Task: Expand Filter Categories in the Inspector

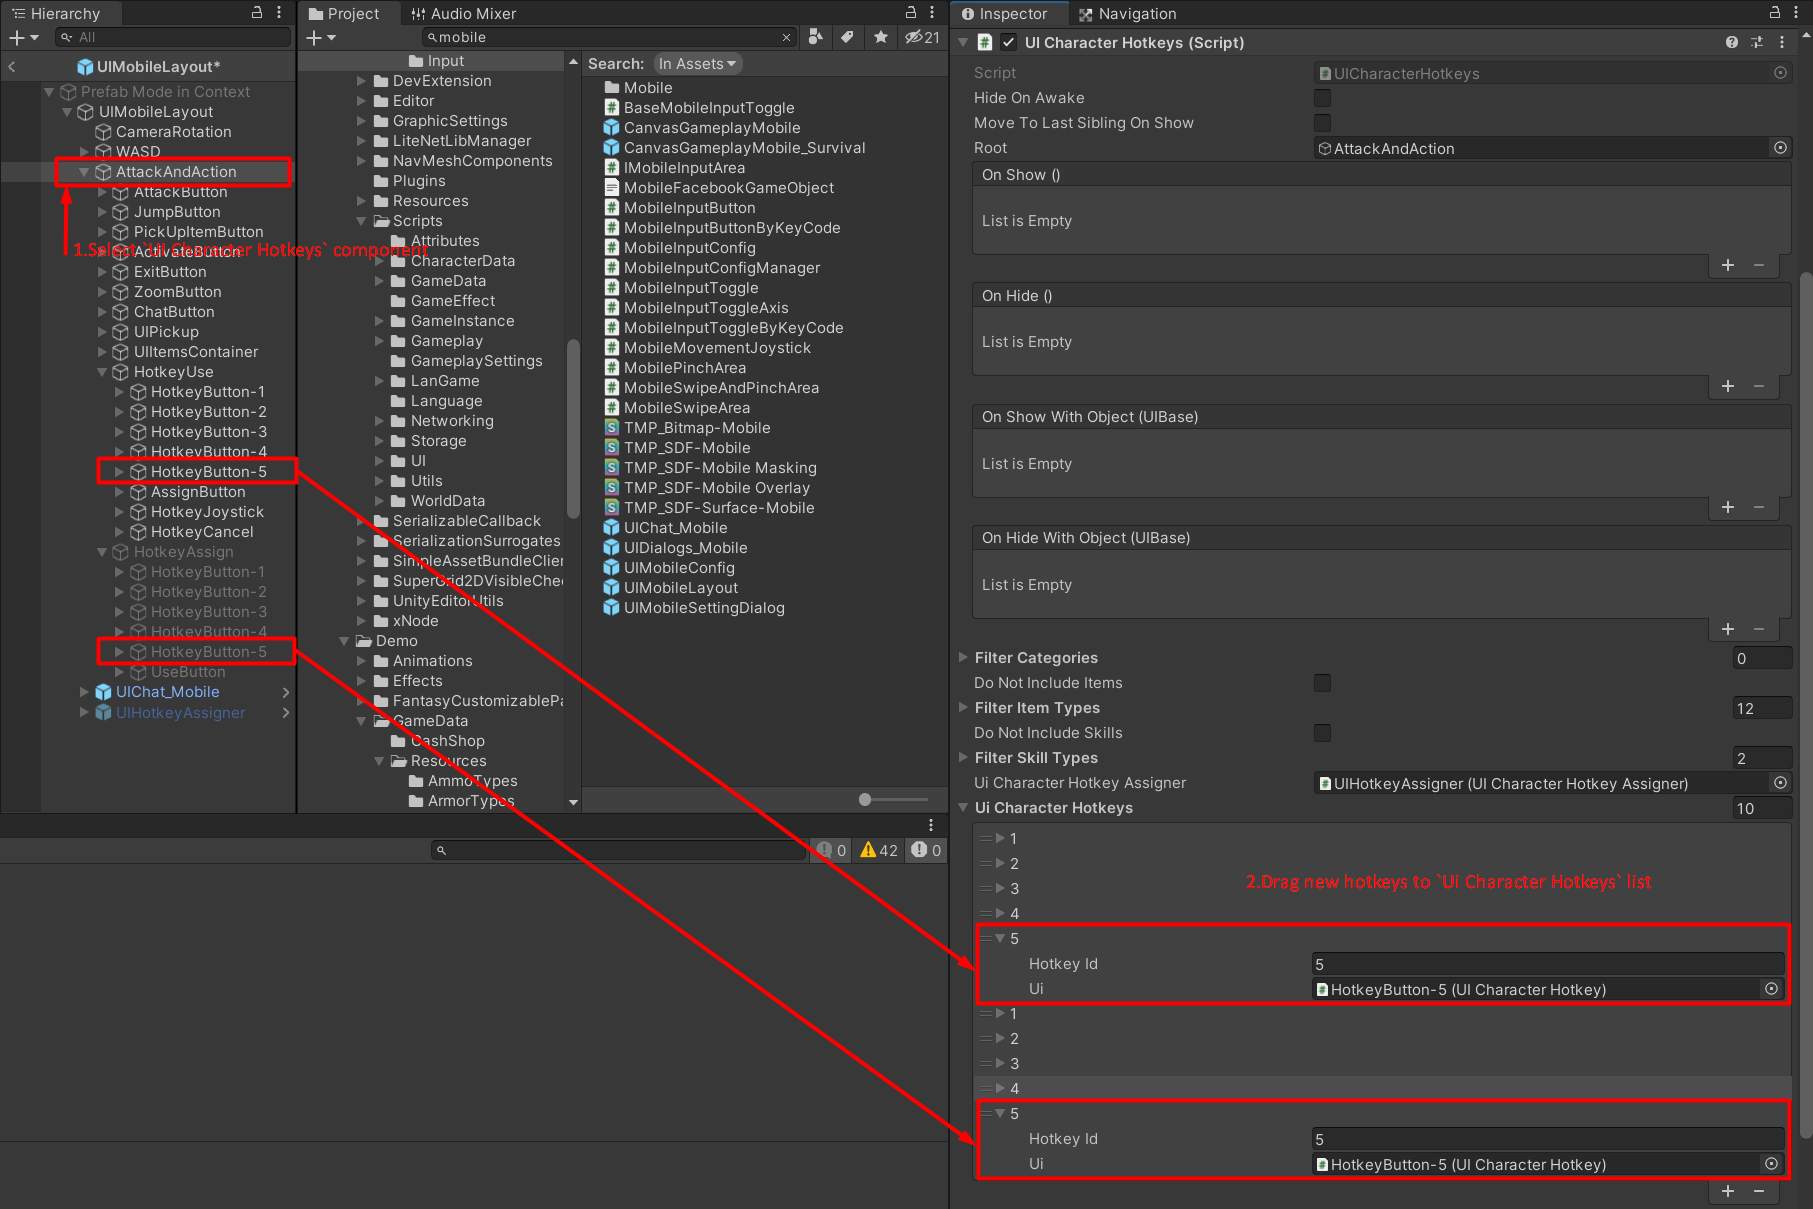Action: pos(963,657)
